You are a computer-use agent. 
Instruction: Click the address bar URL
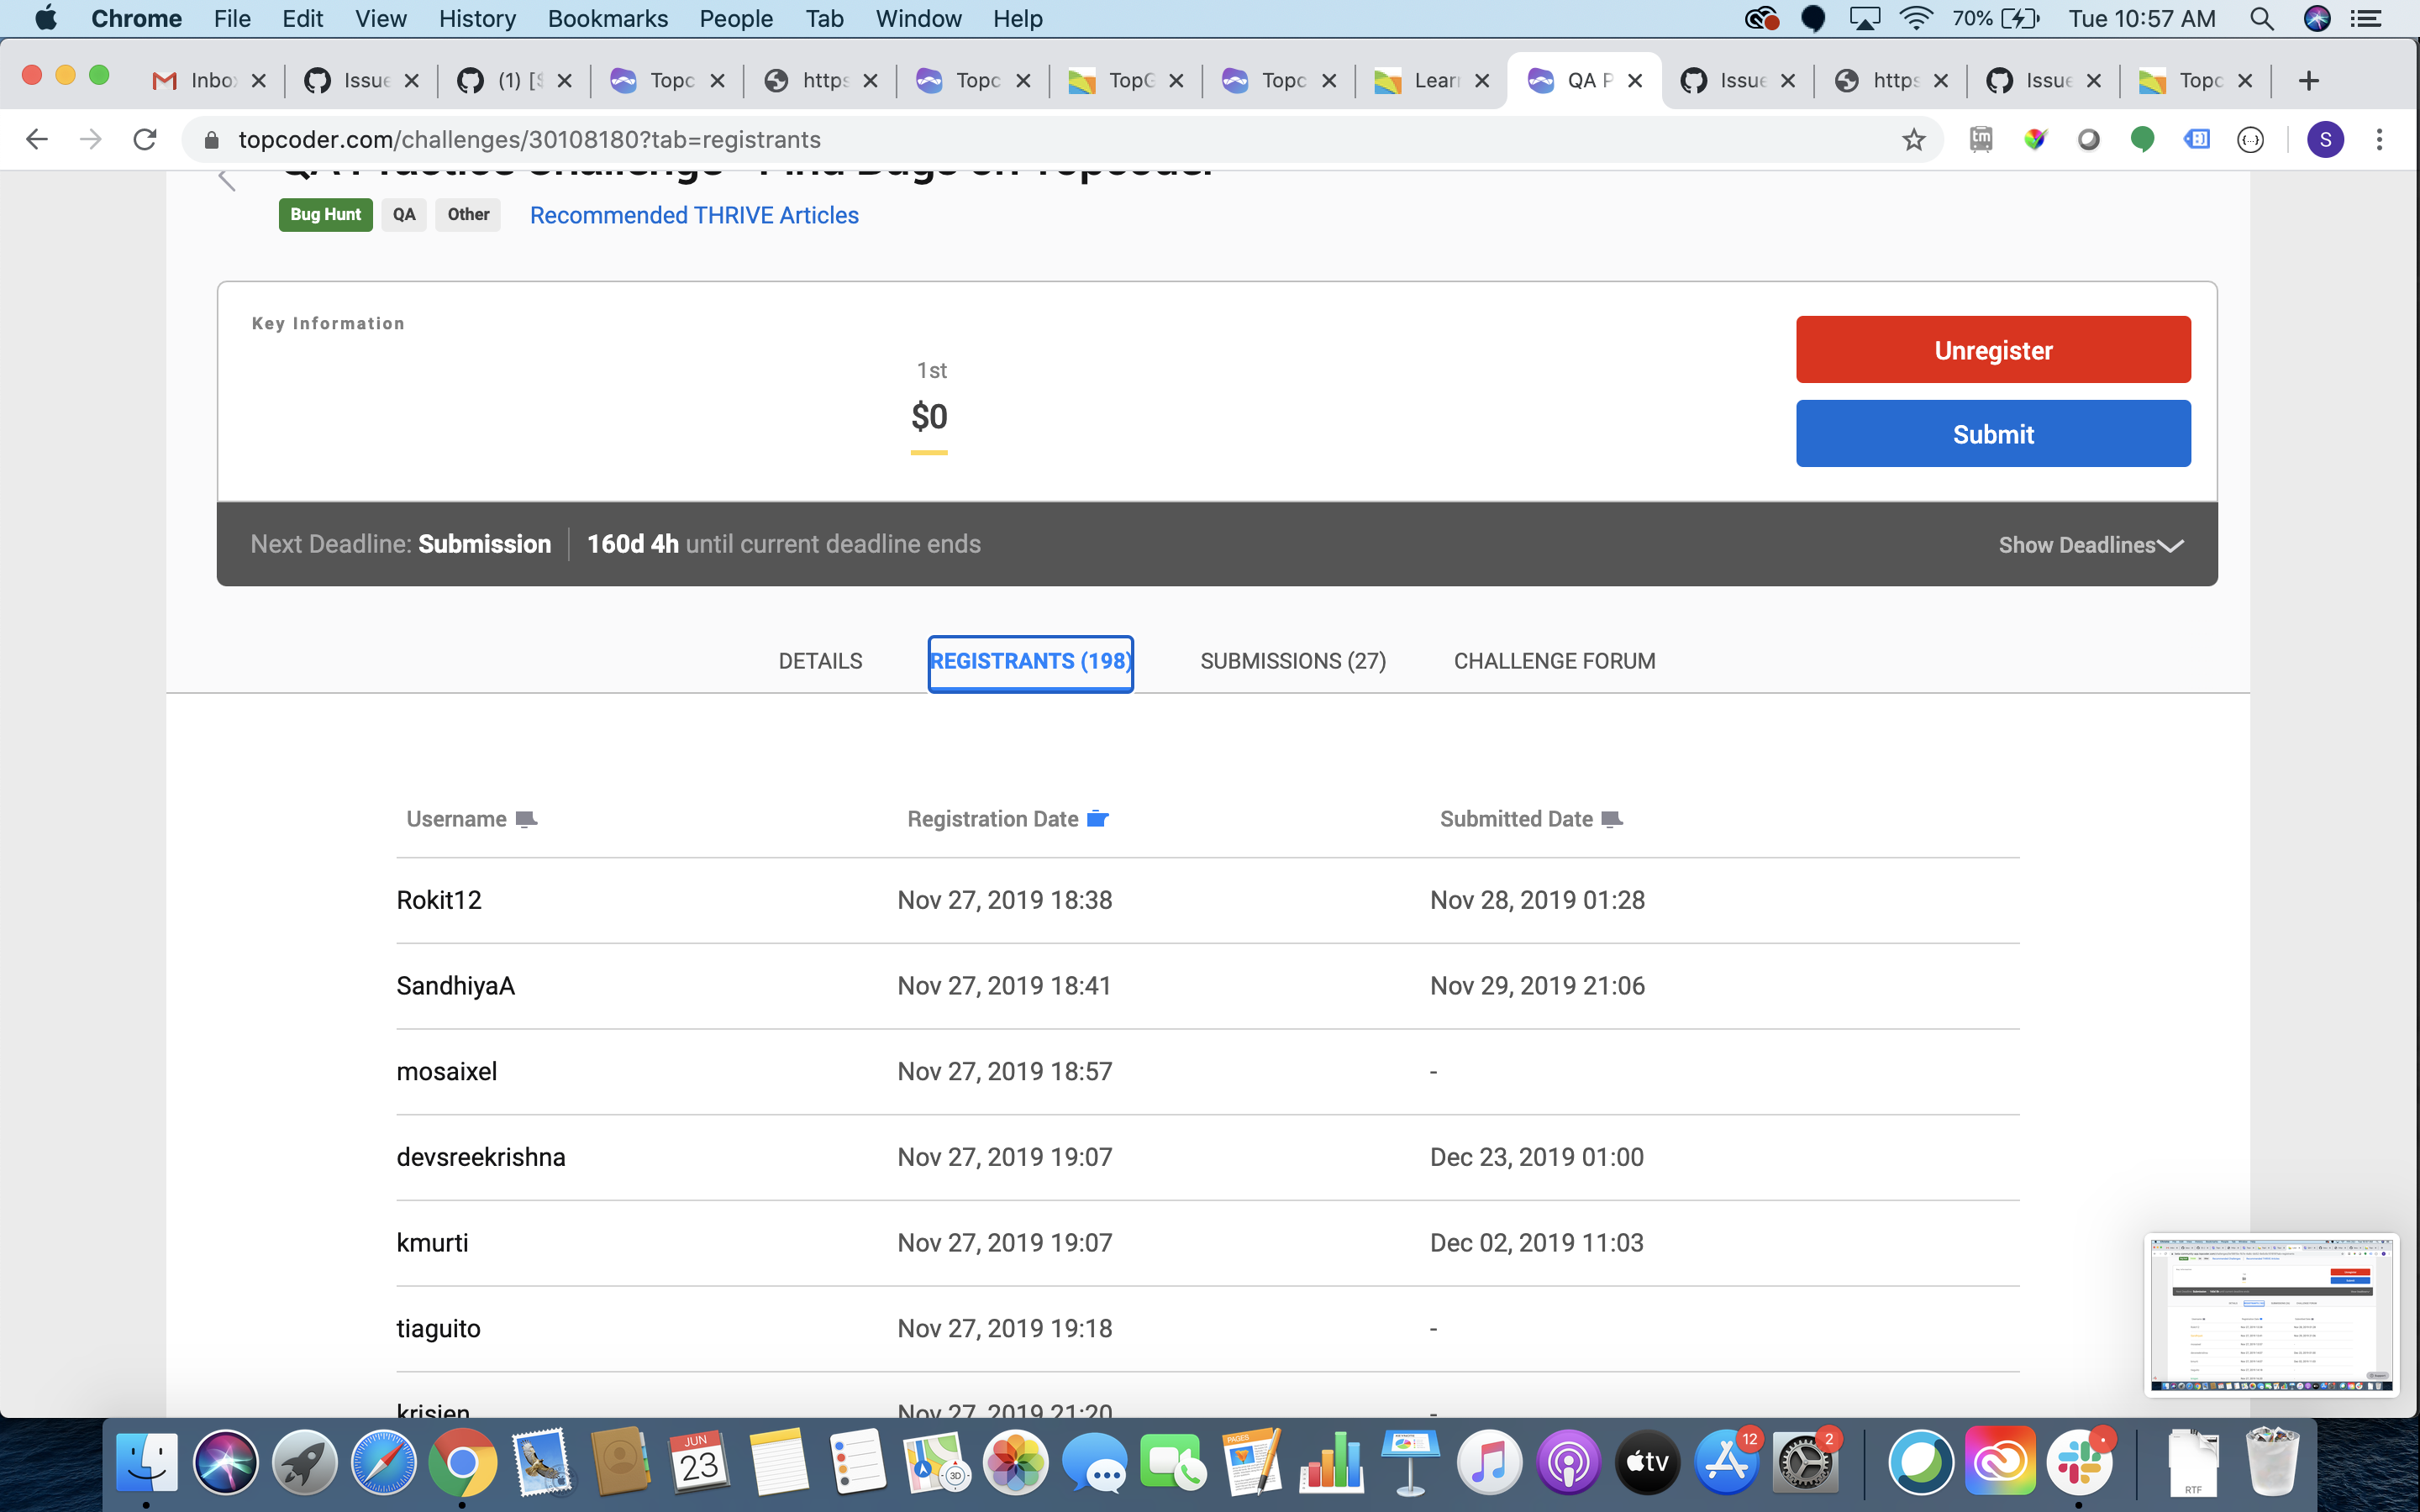[529, 140]
